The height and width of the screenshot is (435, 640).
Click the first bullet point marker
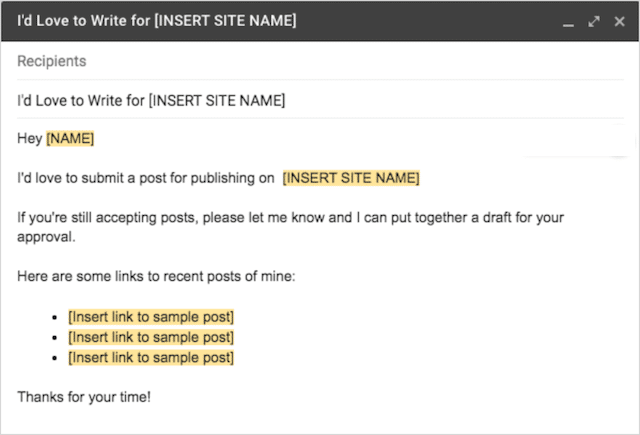click(x=53, y=318)
